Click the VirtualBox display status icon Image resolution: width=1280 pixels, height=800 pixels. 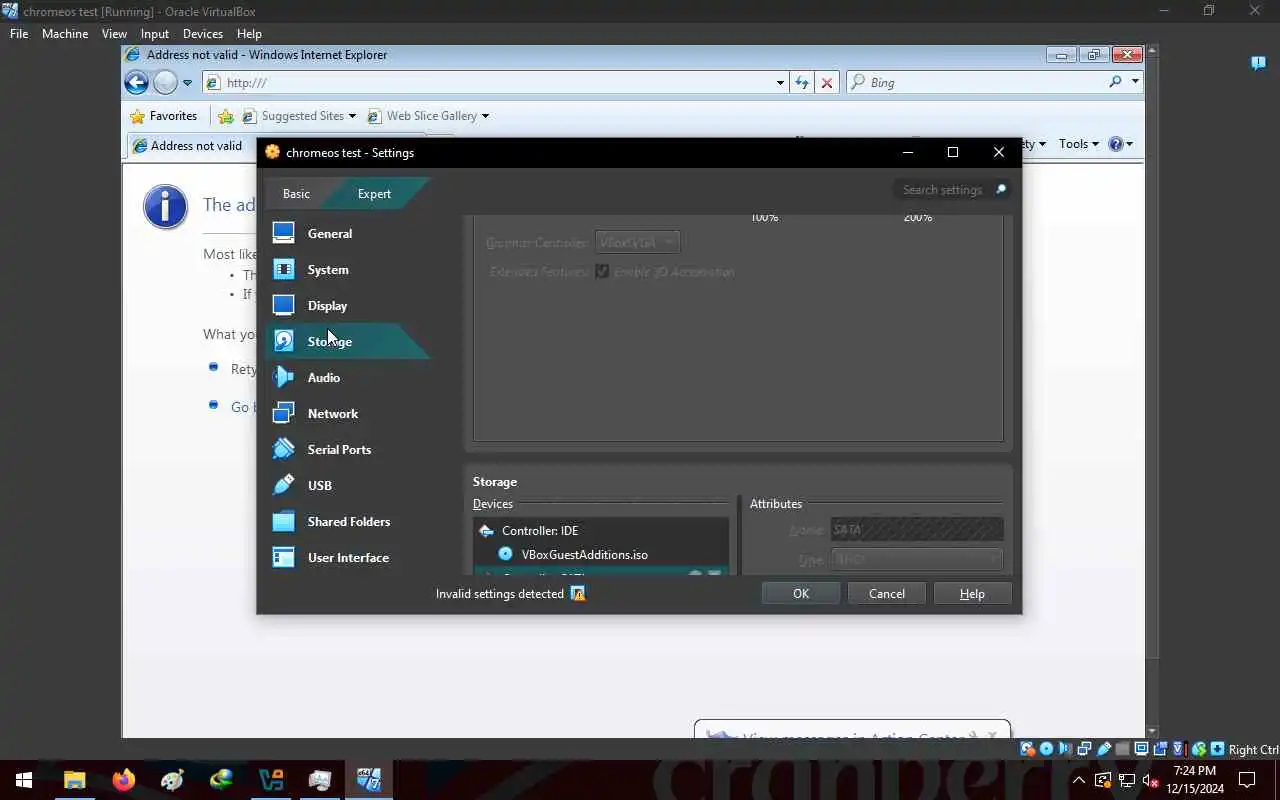(1141, 749)
